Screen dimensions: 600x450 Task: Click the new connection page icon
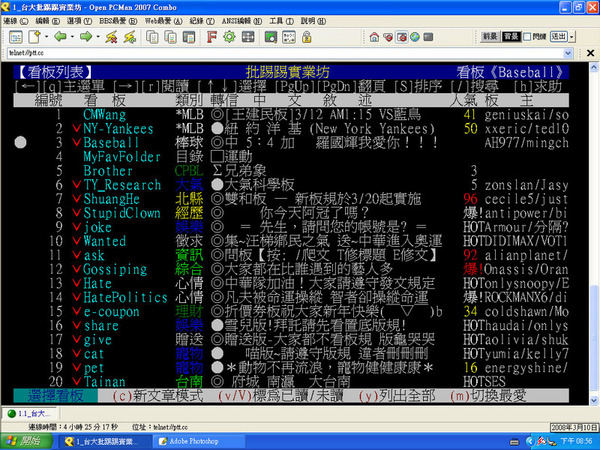tap(34, 37)
